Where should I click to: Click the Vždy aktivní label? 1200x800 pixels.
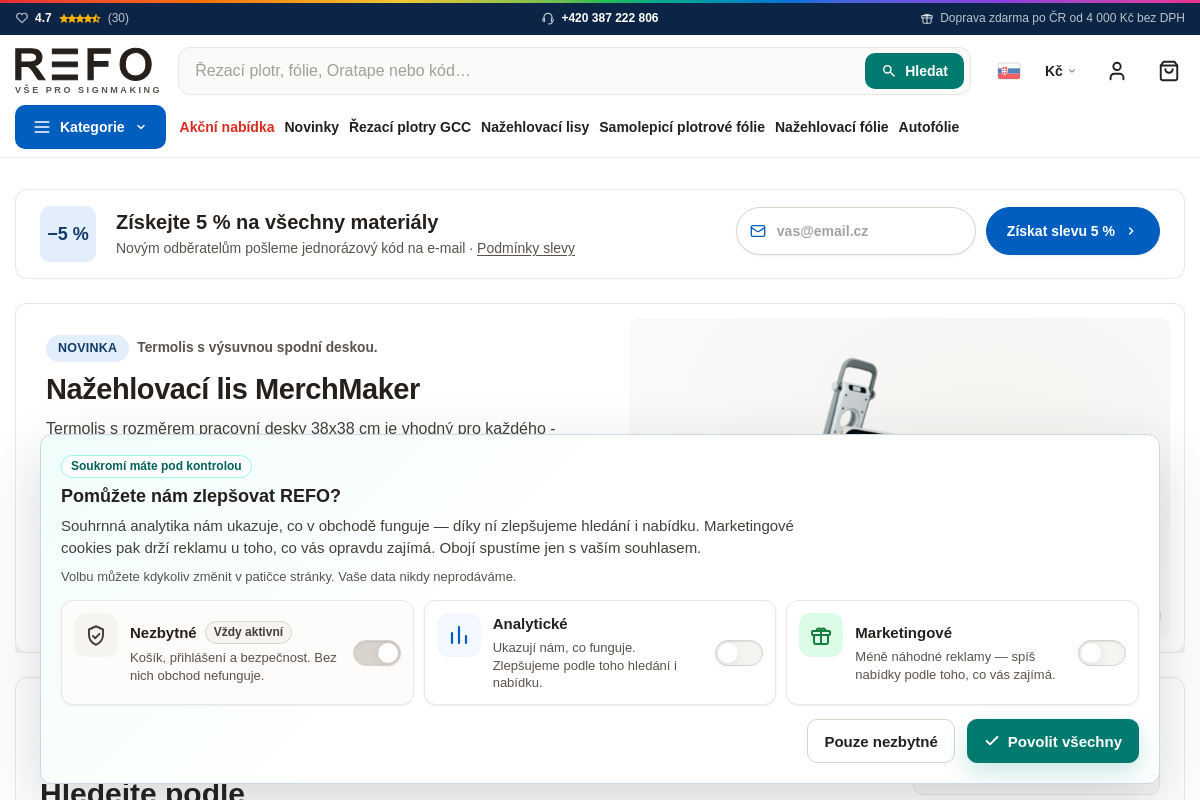[248, 632]
